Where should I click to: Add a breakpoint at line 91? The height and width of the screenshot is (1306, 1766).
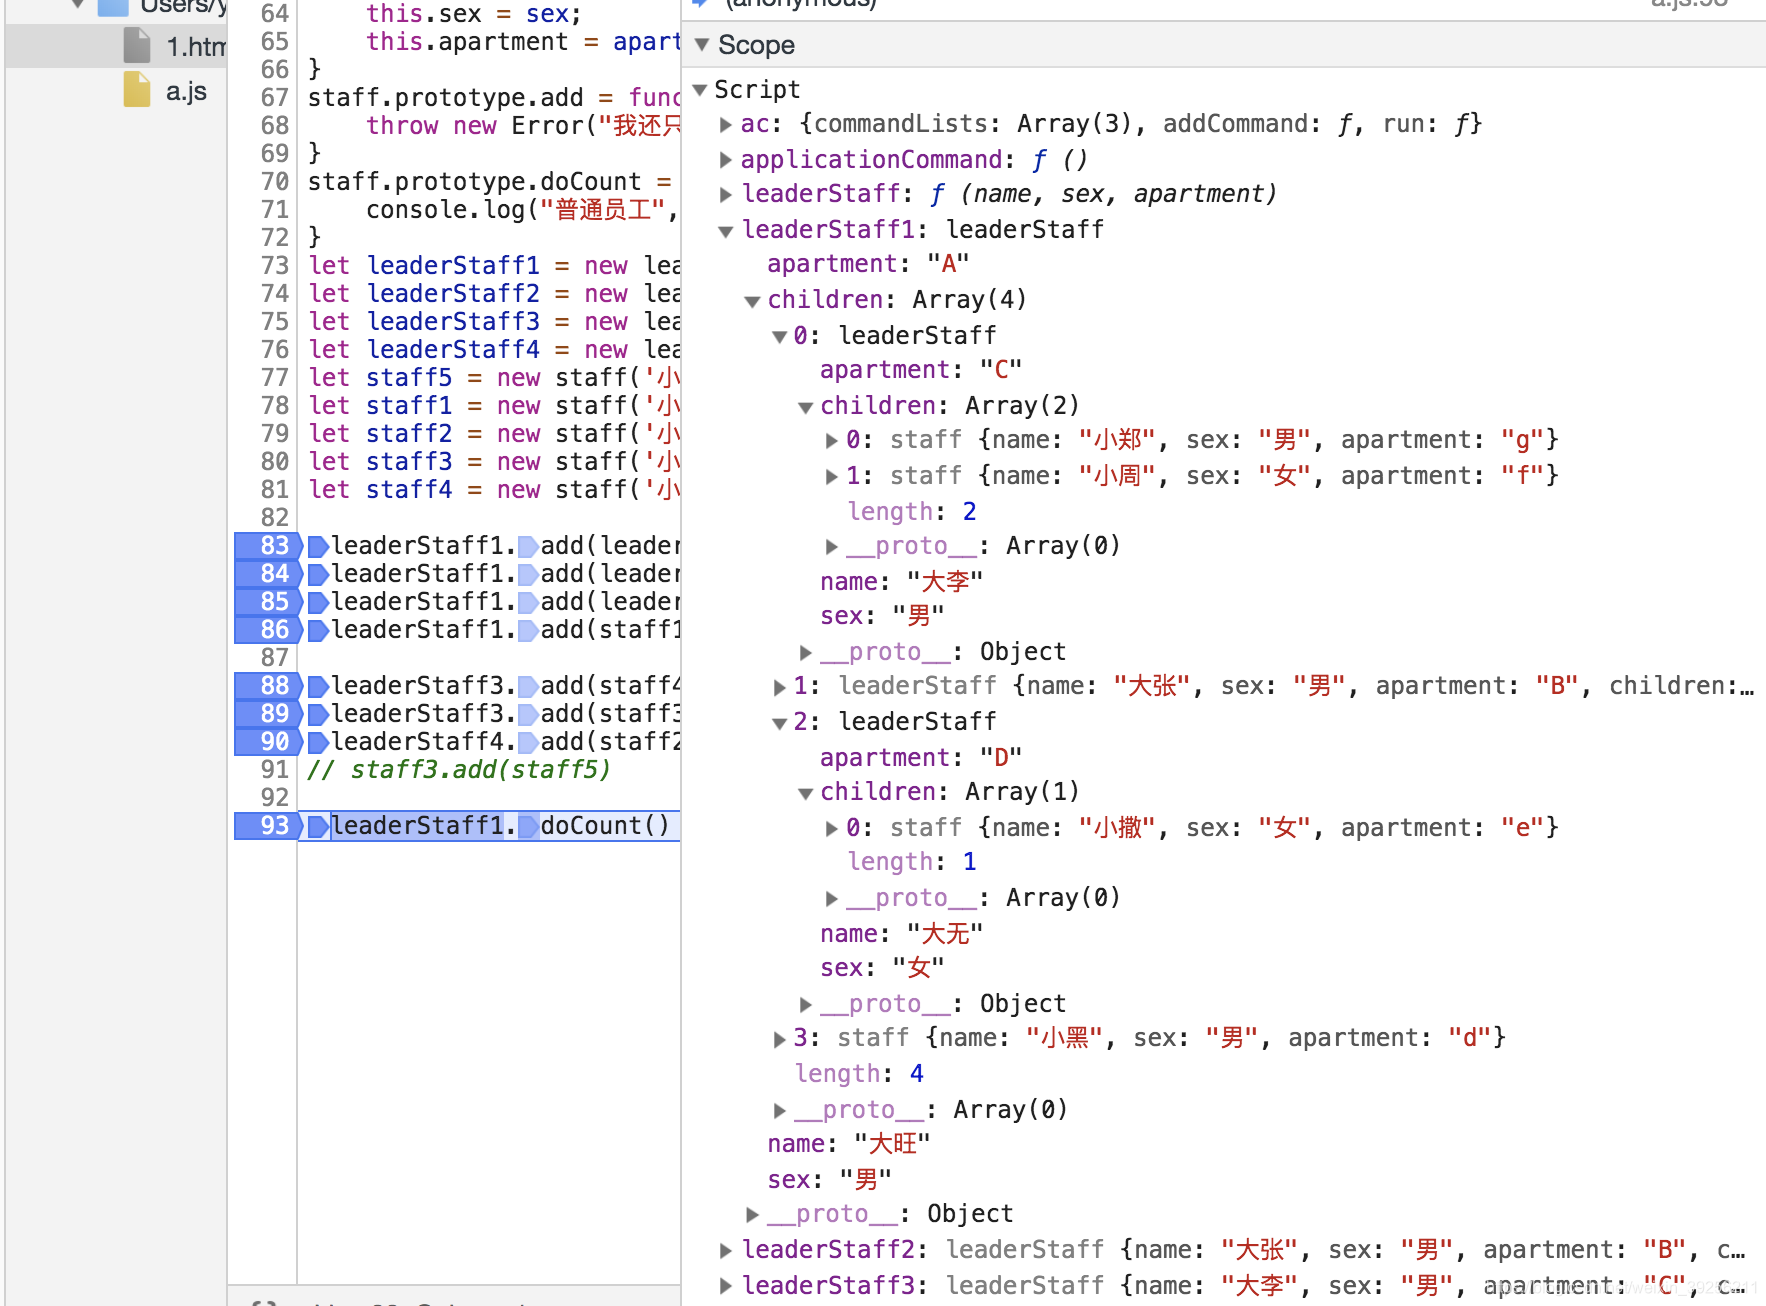(274, 770)
